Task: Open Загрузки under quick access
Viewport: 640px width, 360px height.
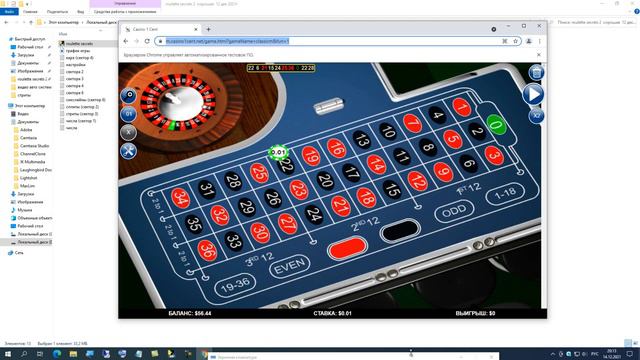Action: (x=26, y=55)
